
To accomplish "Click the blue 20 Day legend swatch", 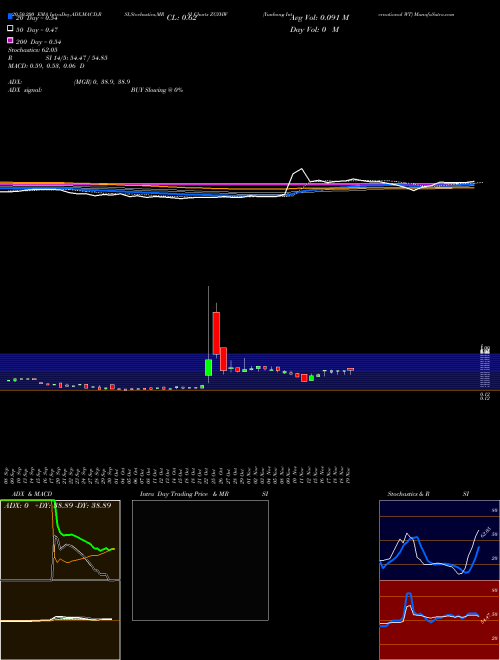I will pyautogui.click(x=10, y=17).
